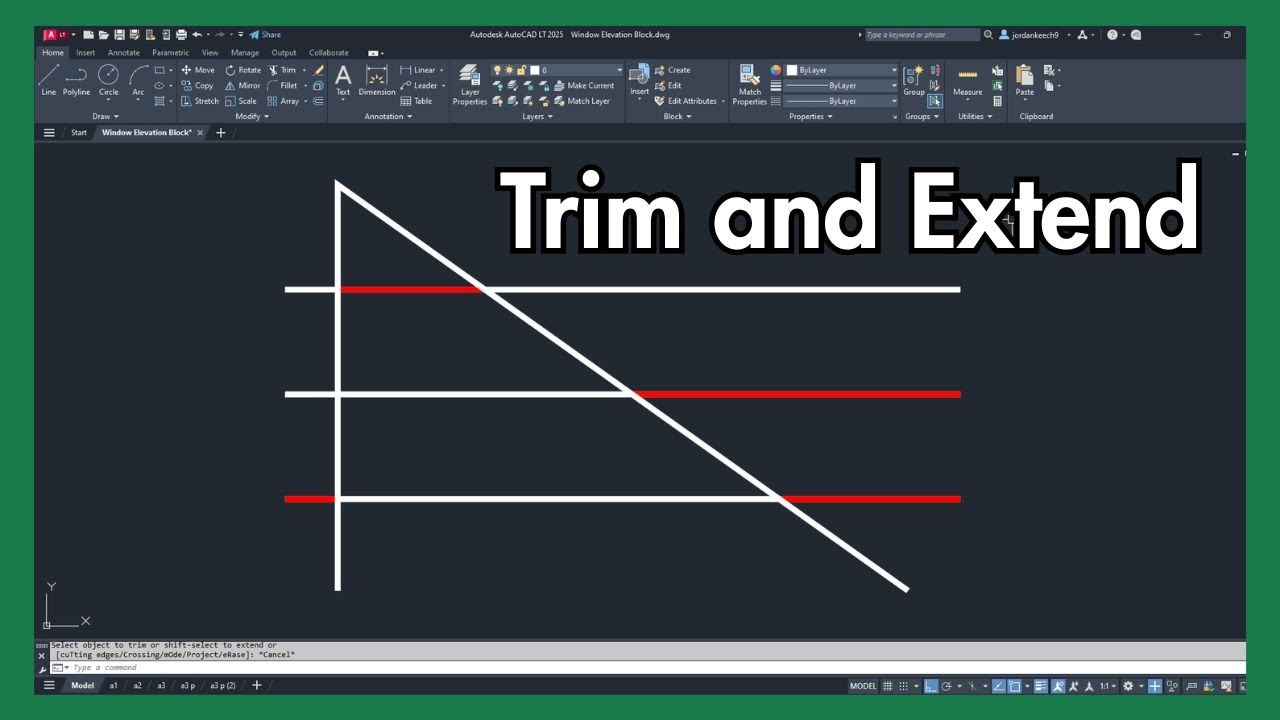Open the lineweight ByLayer dropdown
The height and width of the screenshot is (720, 1280).
[x=843, y=85]
